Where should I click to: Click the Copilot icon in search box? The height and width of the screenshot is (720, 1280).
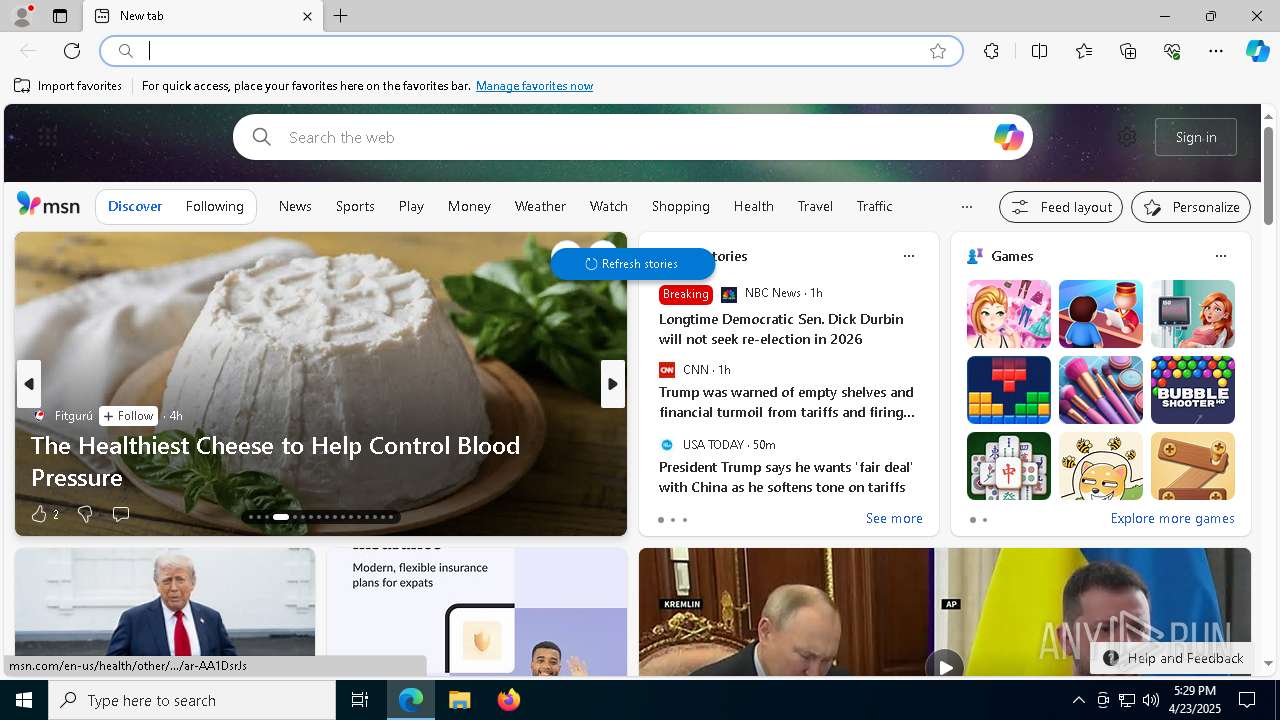click(x=1008, y=137)
